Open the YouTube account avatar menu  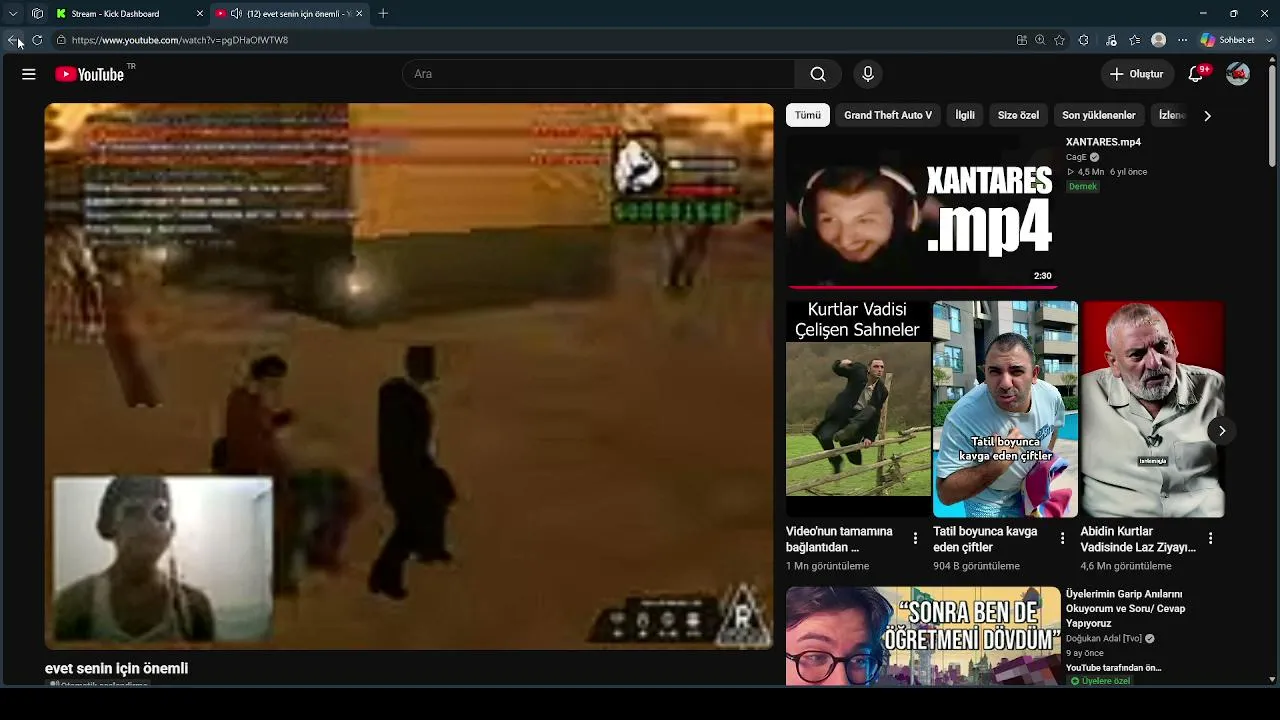pyautogui.click(x=1238, y=74)
